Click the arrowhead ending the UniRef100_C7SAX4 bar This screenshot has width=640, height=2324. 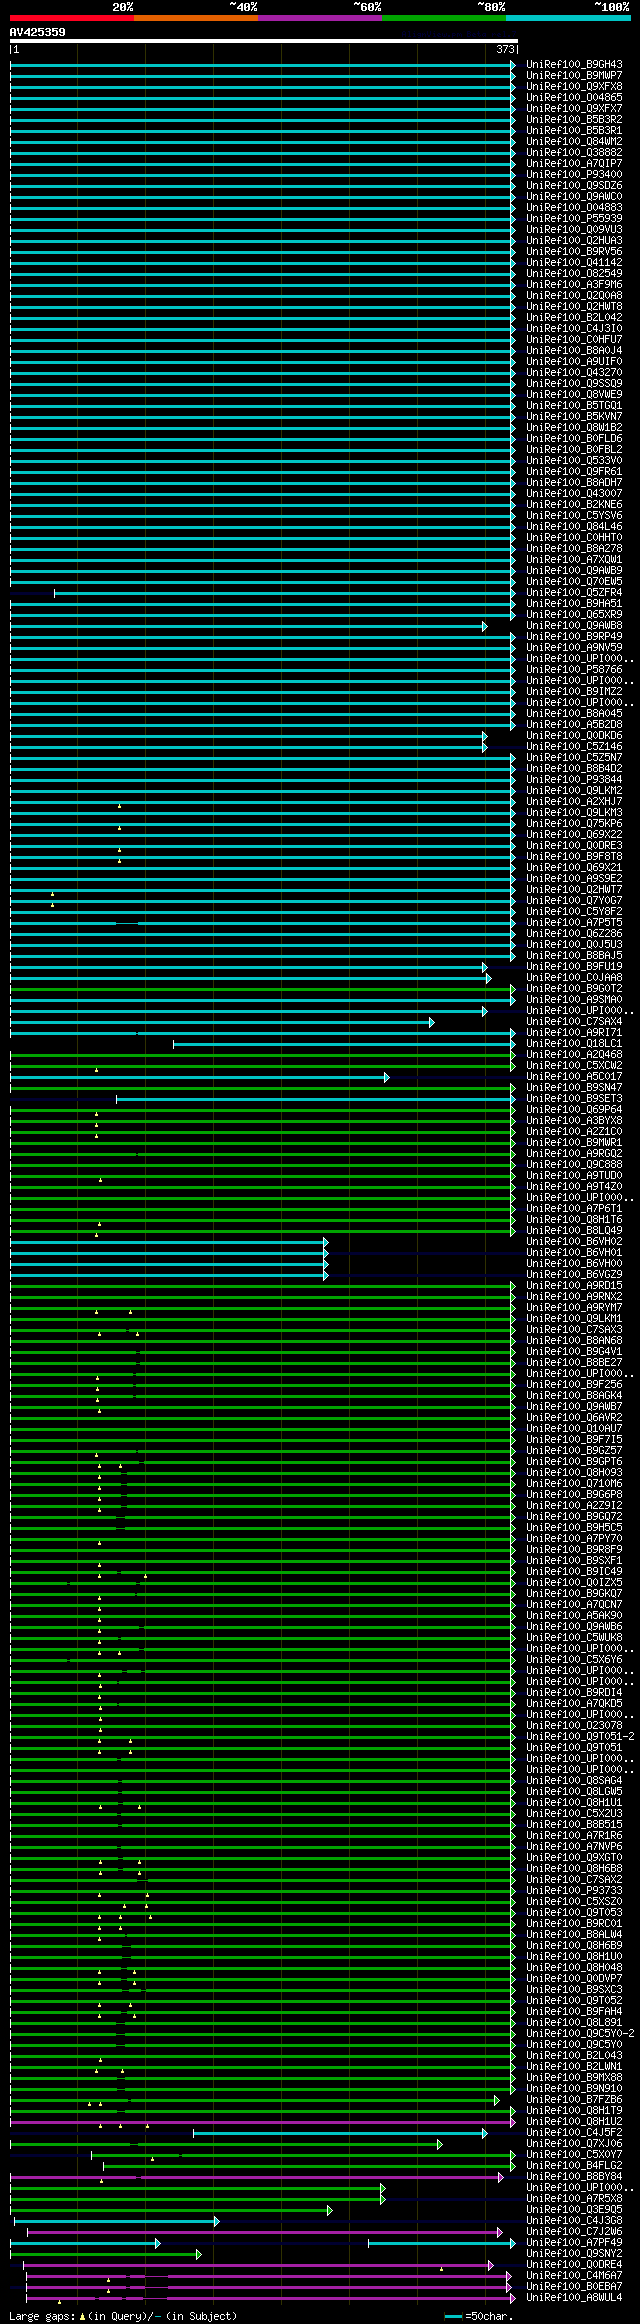point(432,1022)
